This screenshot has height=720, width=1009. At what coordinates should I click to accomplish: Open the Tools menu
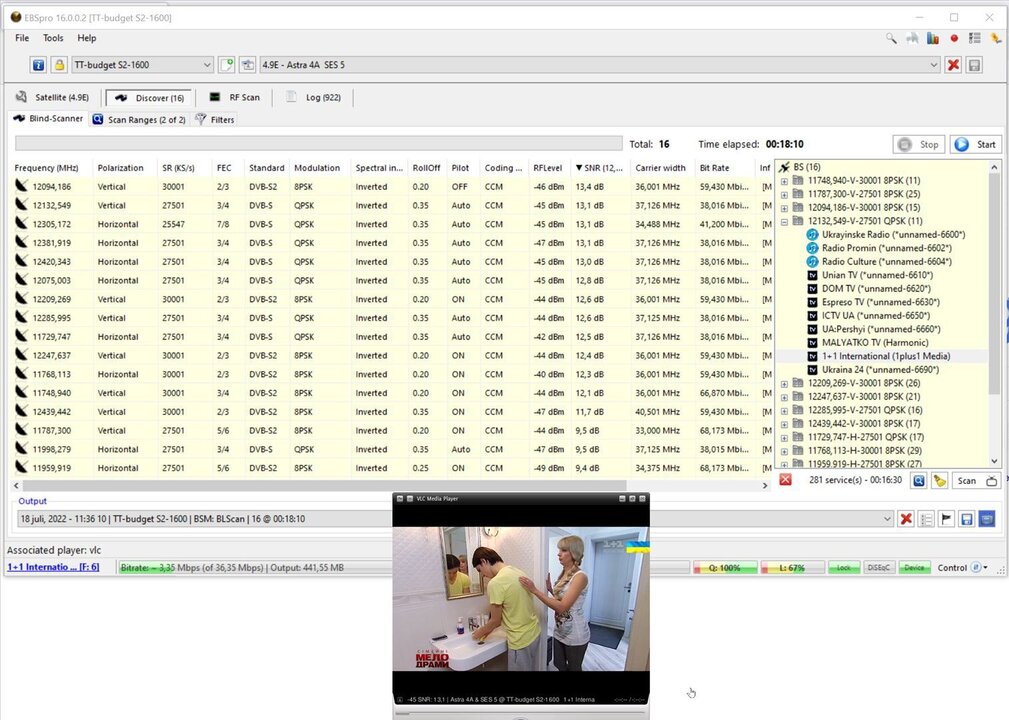(53, 38)
